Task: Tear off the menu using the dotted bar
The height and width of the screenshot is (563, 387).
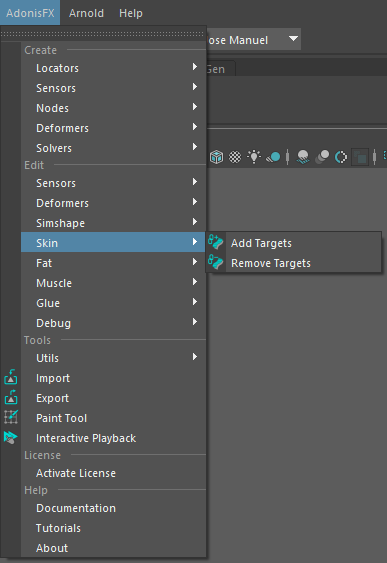Action: [x=103, y=34]
